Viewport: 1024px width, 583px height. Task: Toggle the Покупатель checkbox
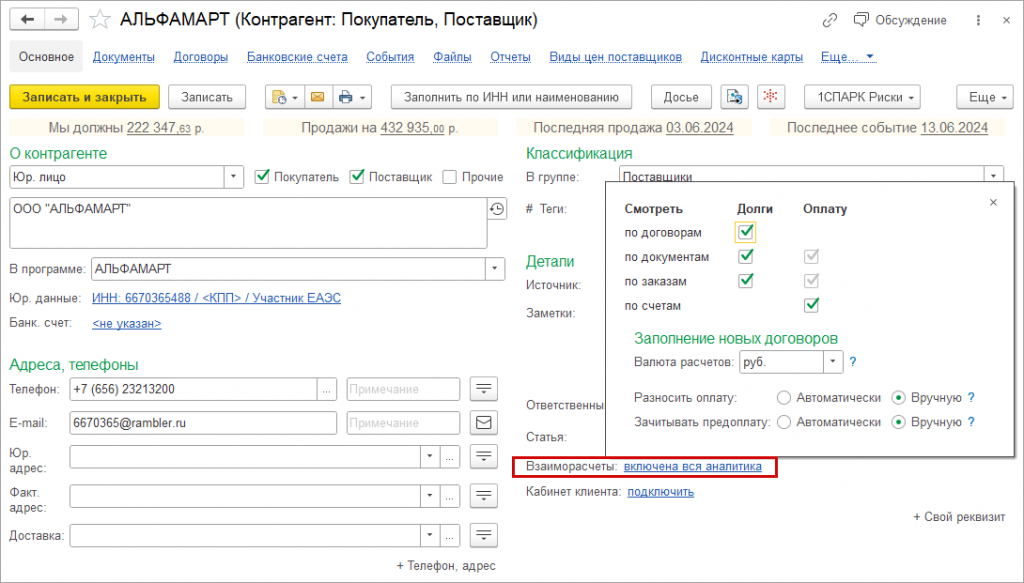pos(262,176)
